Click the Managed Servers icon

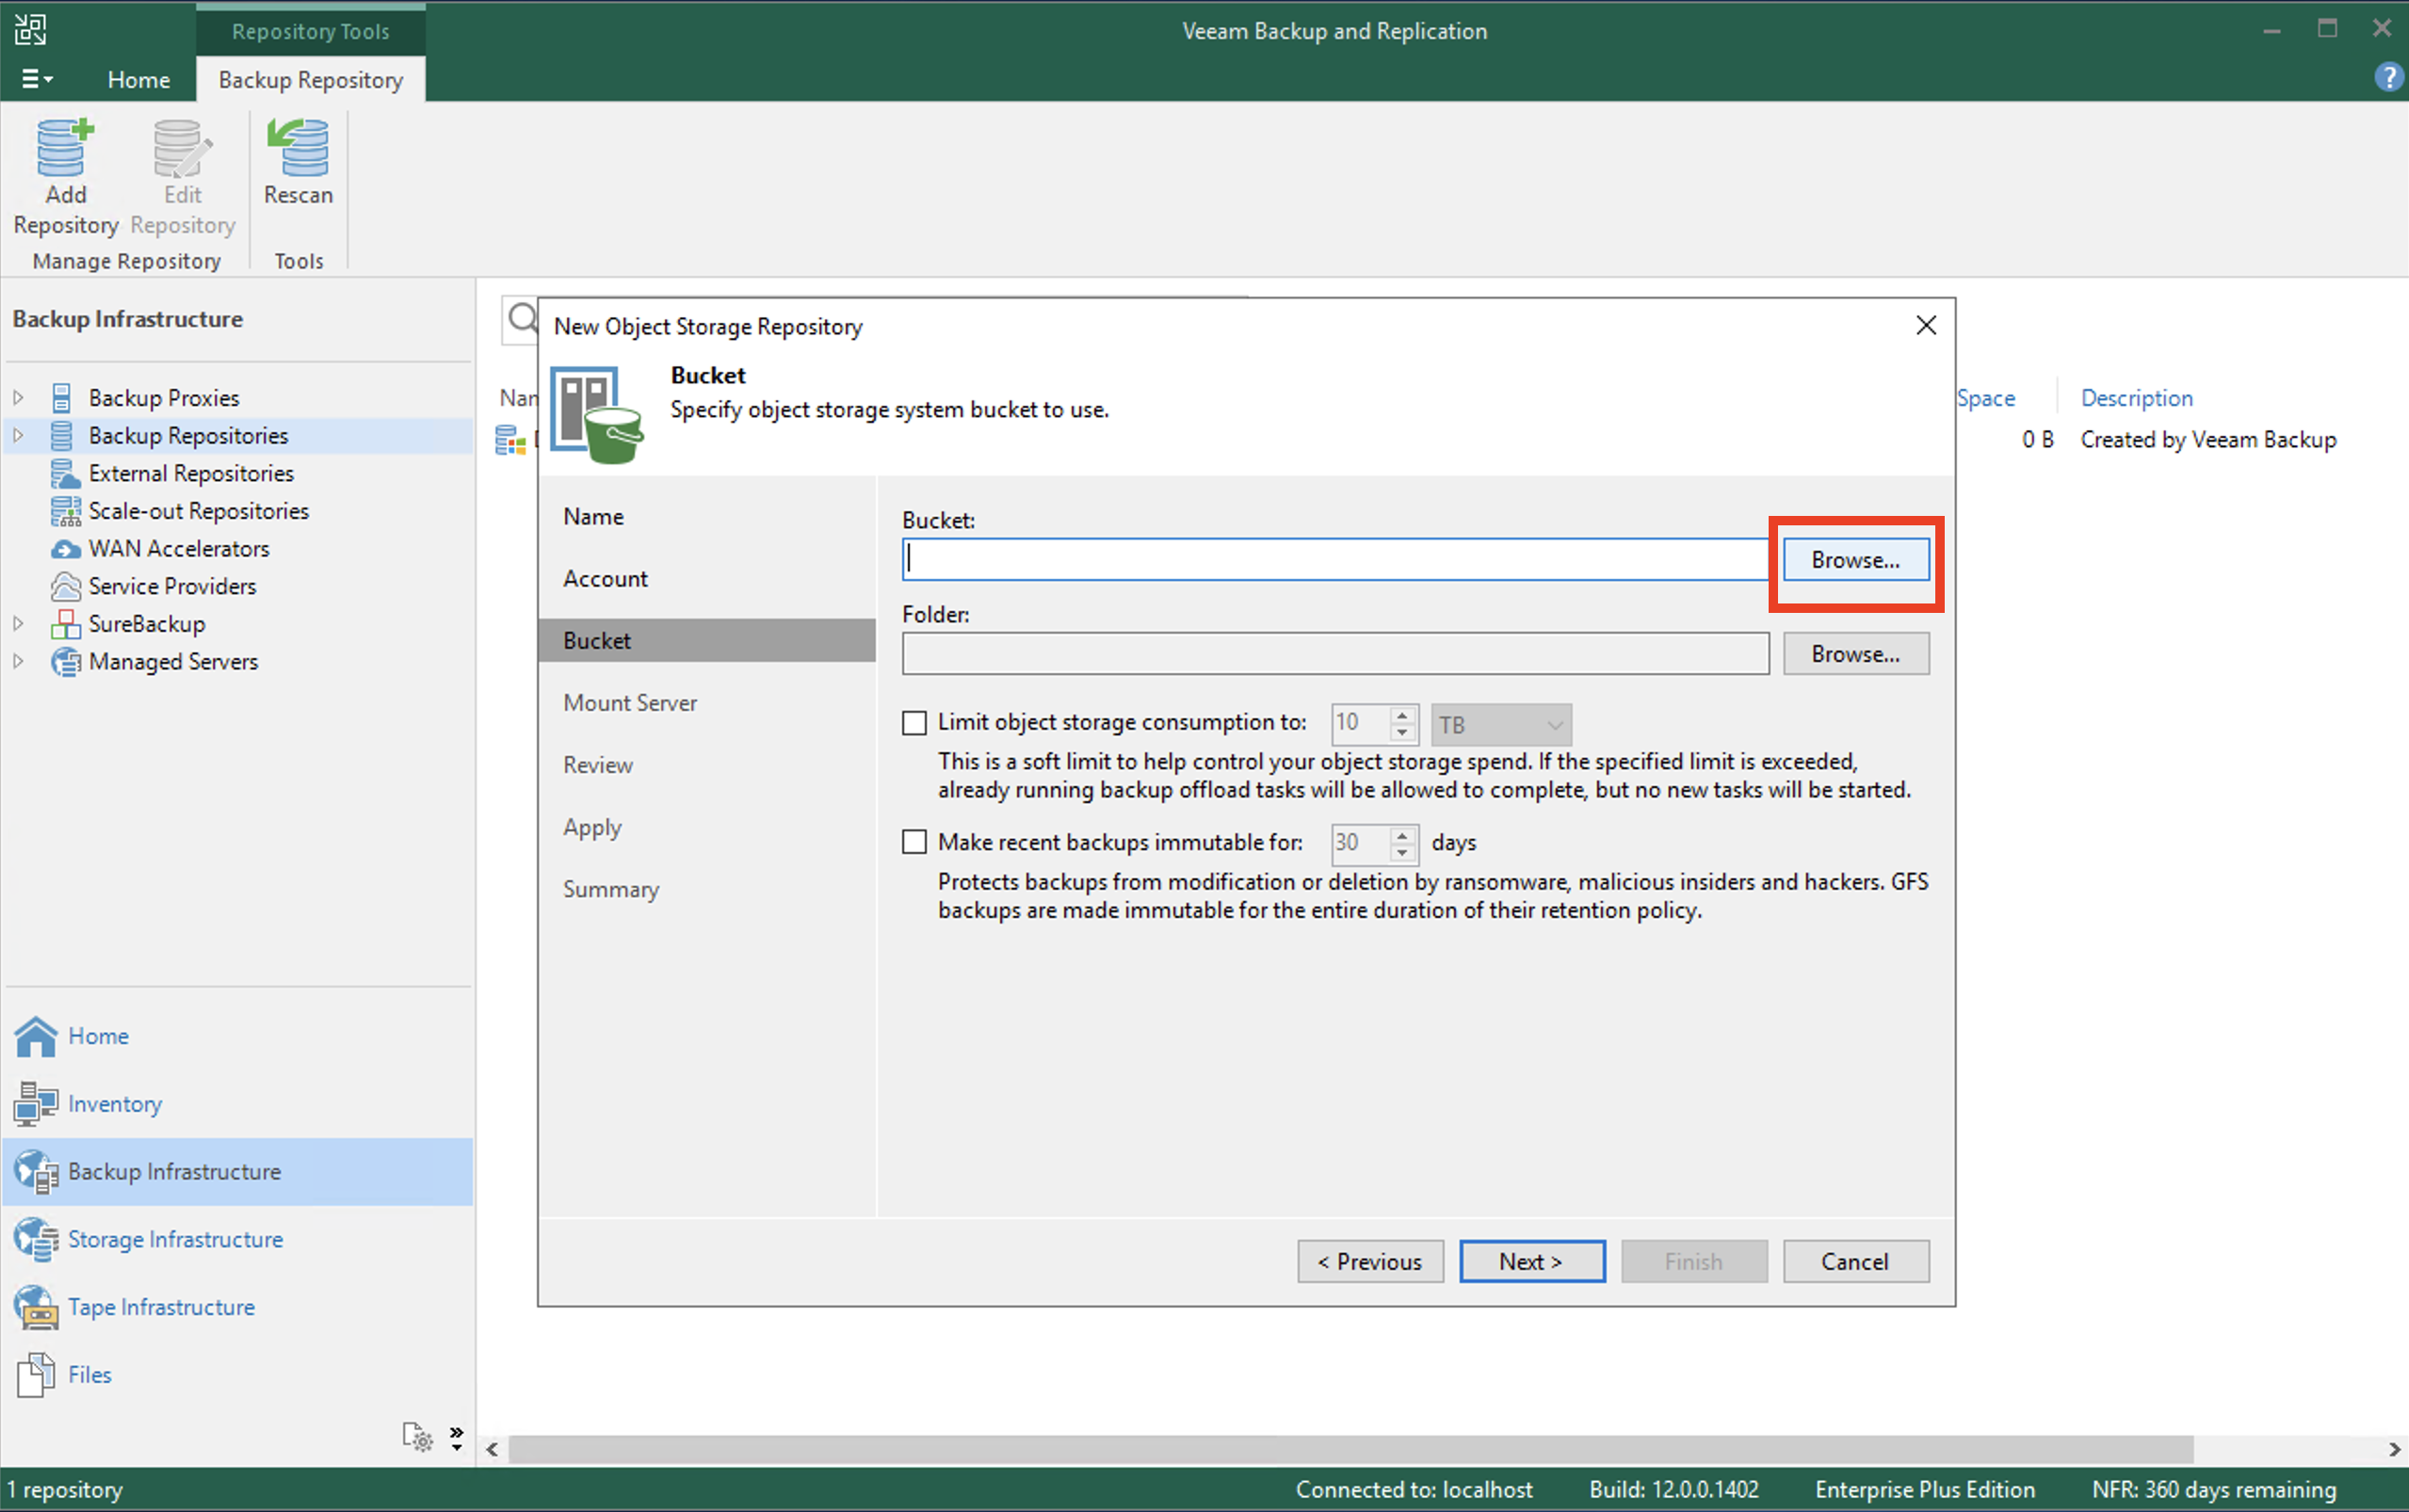65,662
